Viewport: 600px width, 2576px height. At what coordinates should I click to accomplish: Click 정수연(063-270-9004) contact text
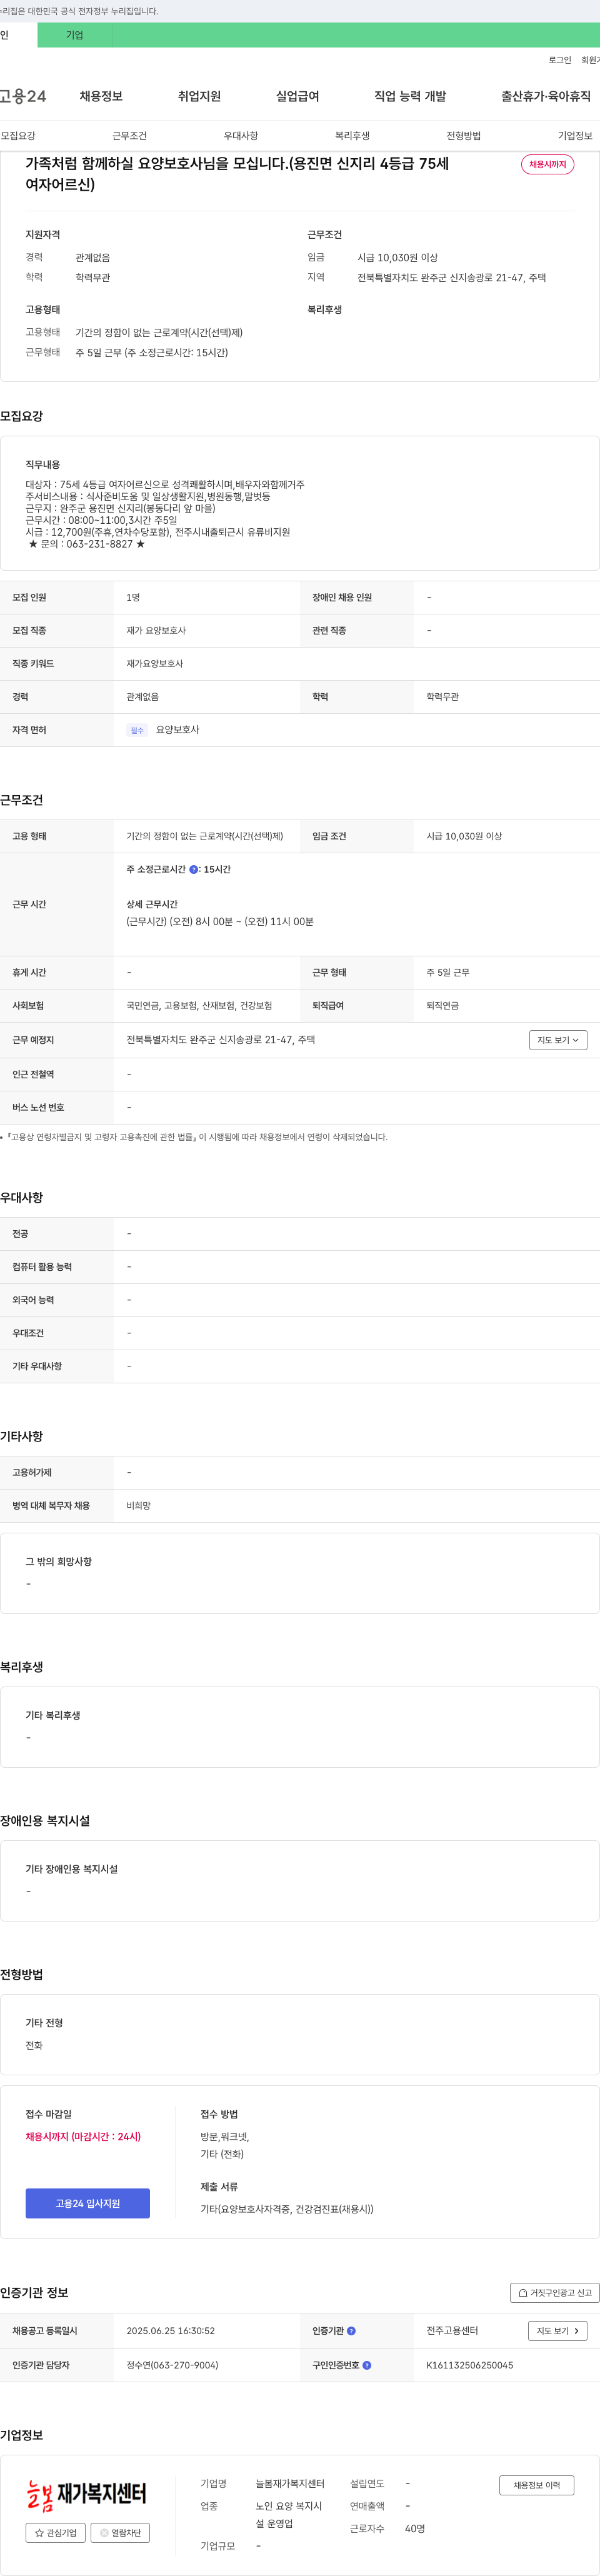point(172,2365)
